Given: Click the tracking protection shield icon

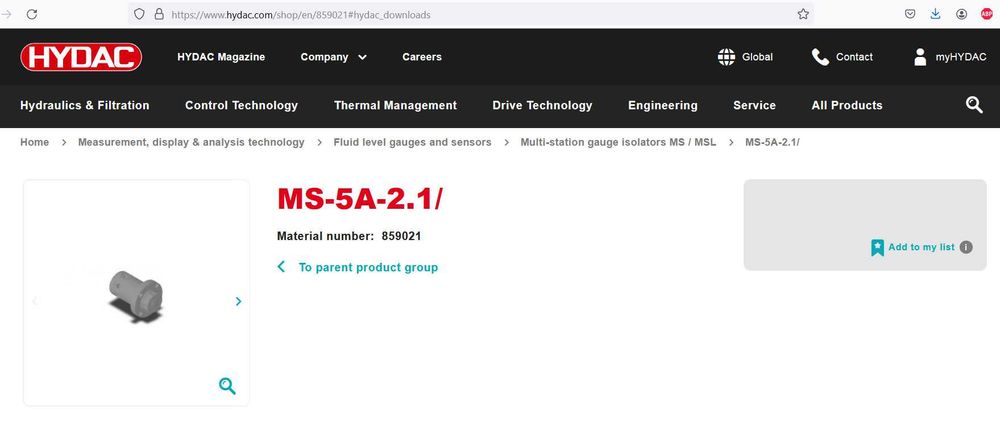Looking at the screenshot, I should pos(139,14).
